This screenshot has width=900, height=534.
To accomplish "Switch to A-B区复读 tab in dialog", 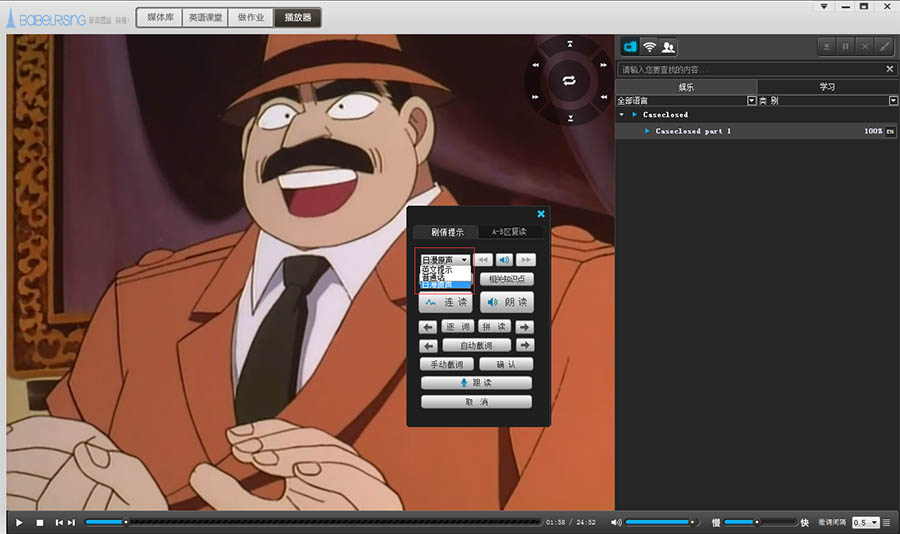I will pyautogui.click(x=509, y=232).
